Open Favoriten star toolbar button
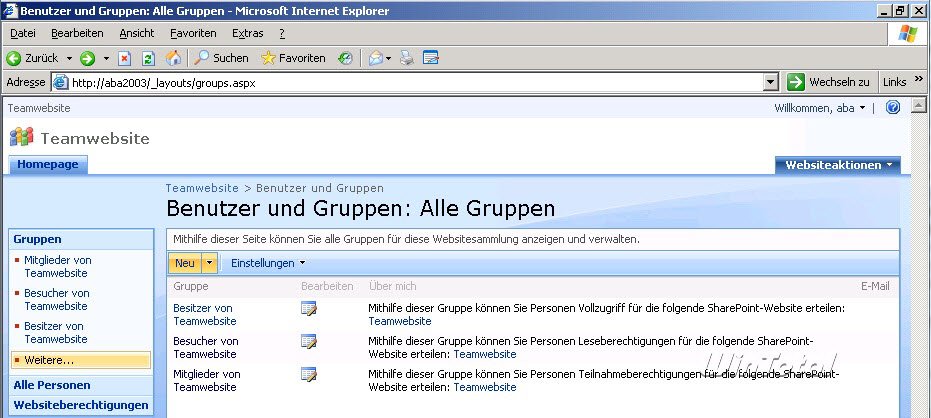The width and height of the screenshot is (931, 418). (x=293, y=58)
